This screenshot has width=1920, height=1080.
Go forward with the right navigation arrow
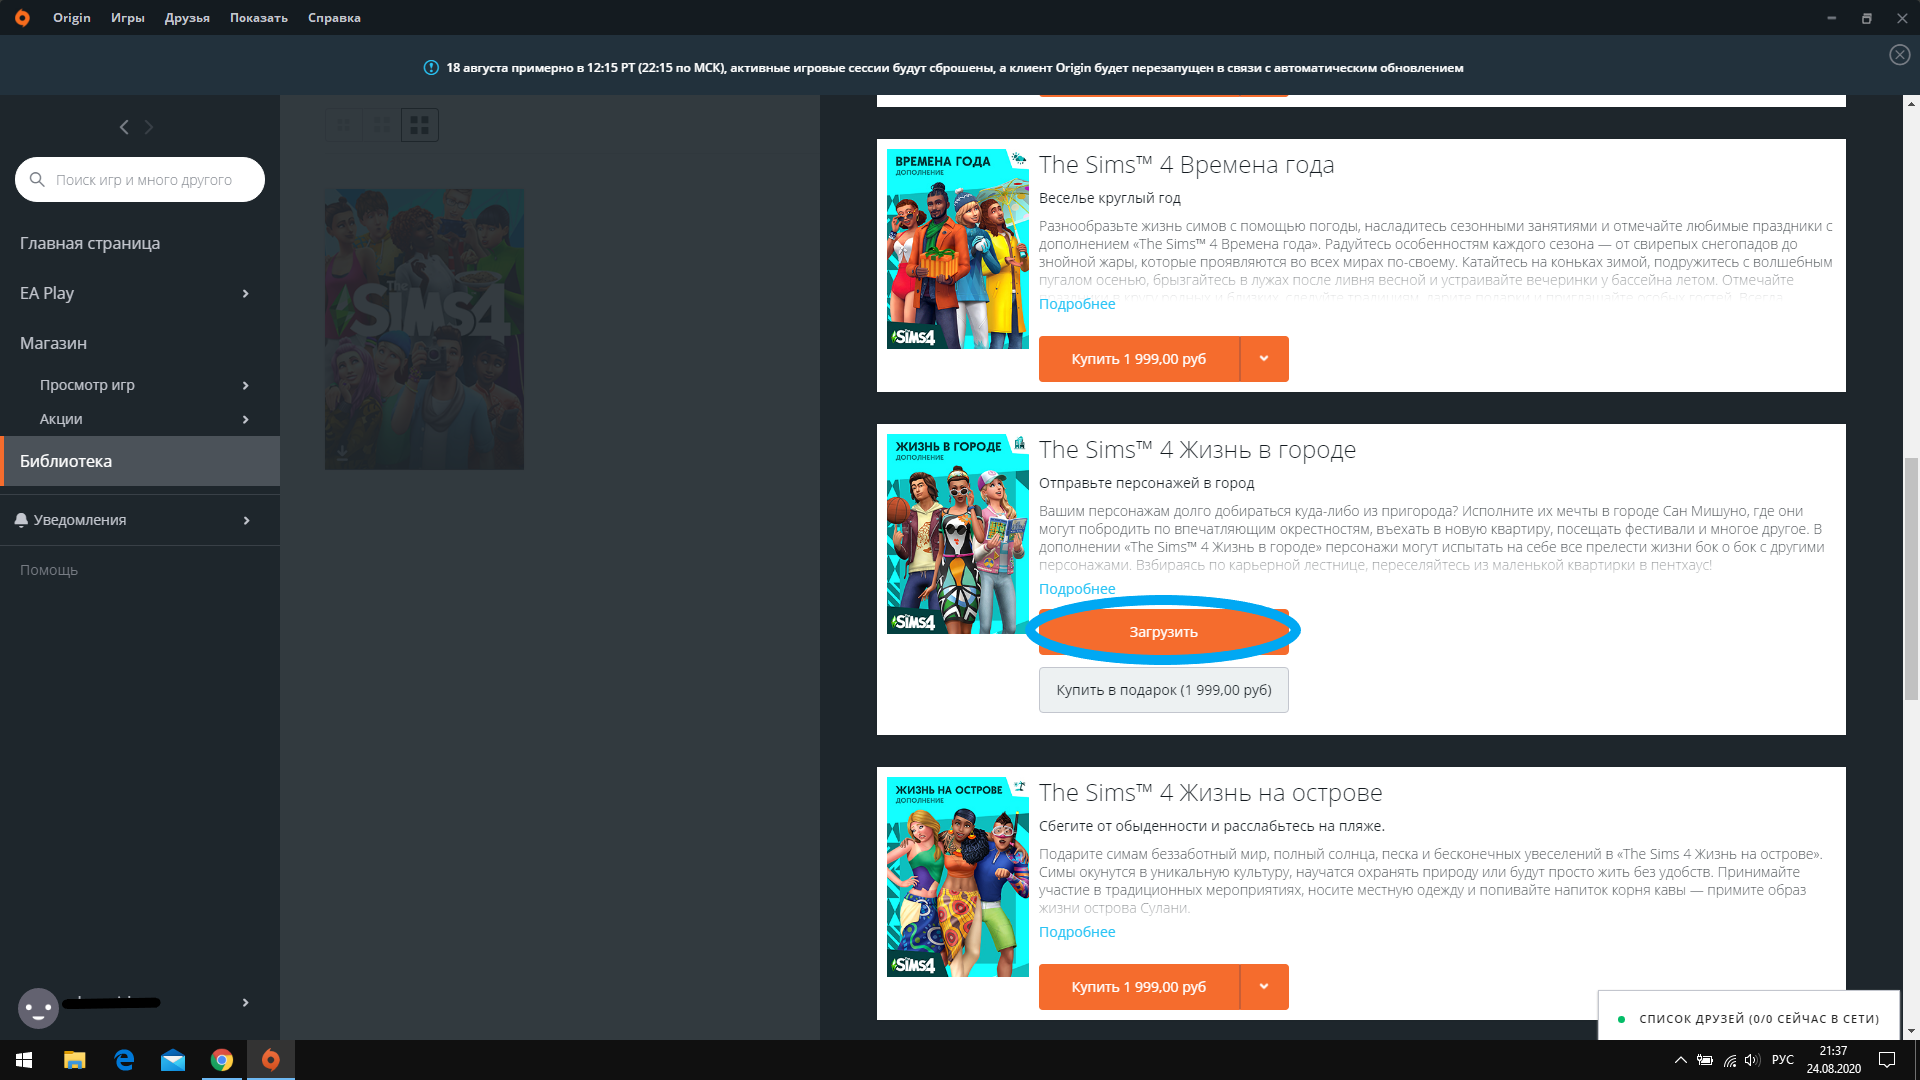[149, 127]
